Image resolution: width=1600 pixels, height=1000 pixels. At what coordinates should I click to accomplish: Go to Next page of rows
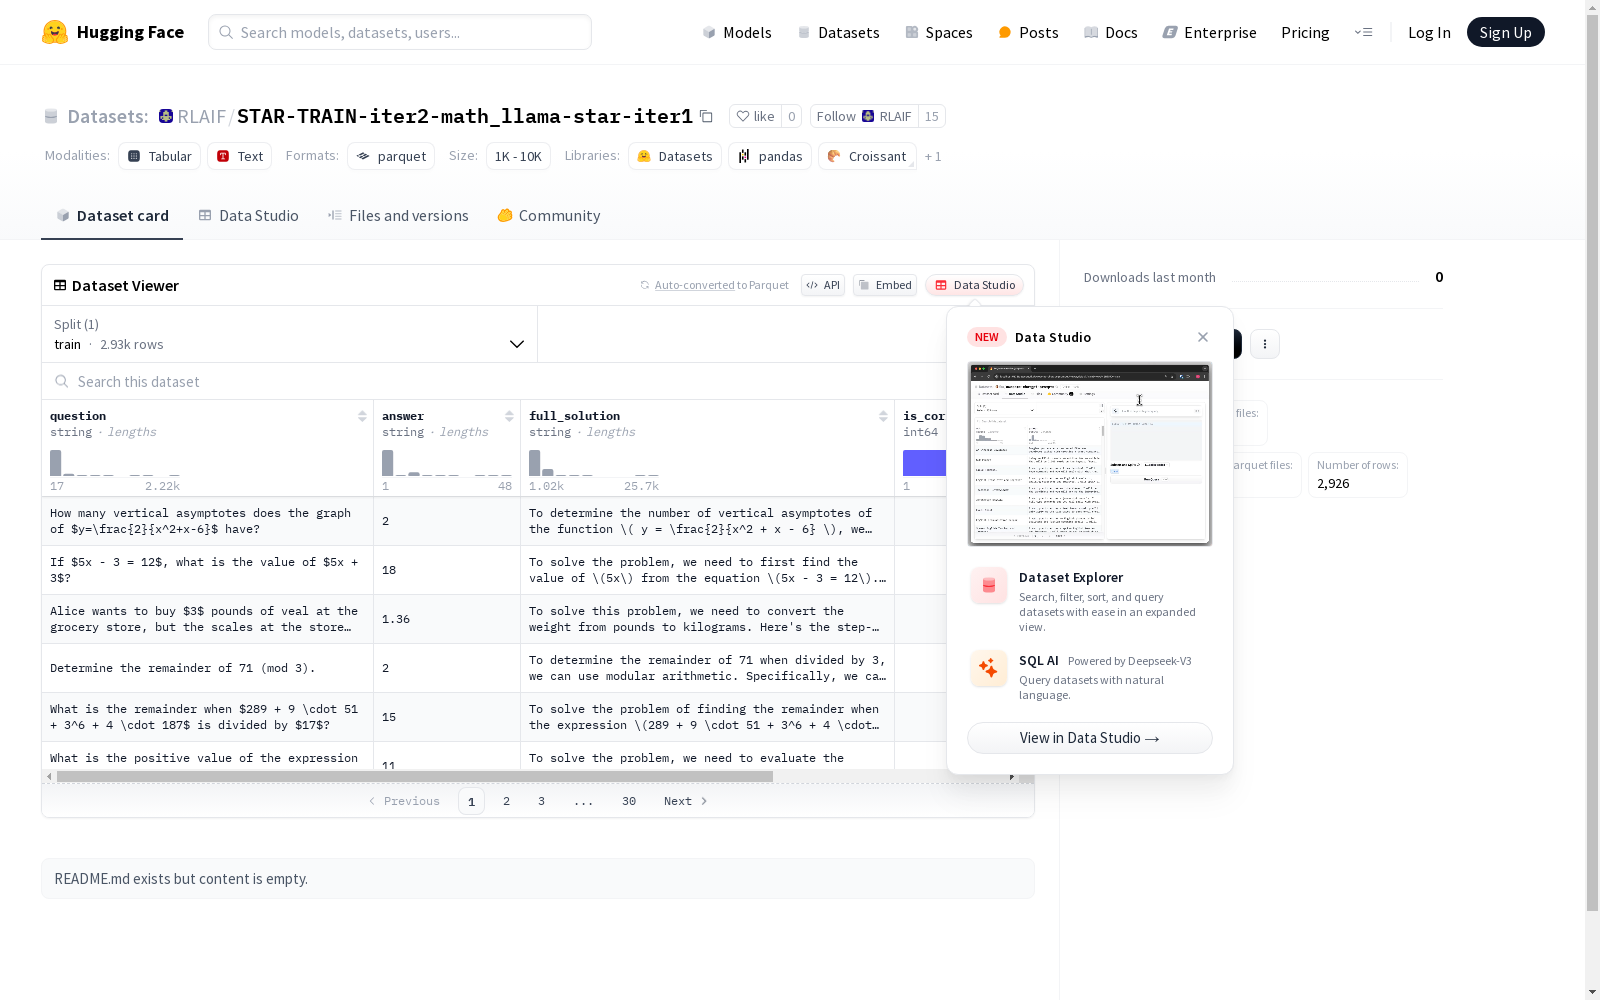[x=686, y=801]
